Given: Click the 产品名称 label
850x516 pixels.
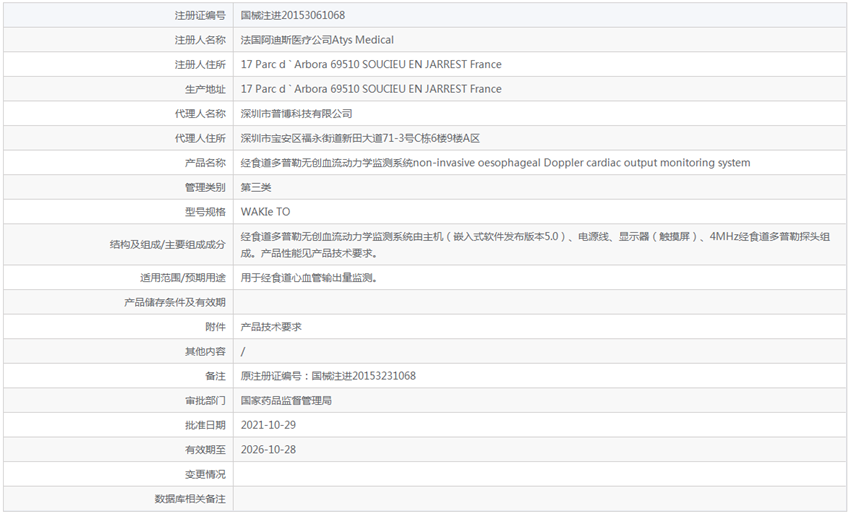Looking at the screenshot, I should tap(205, 163).
